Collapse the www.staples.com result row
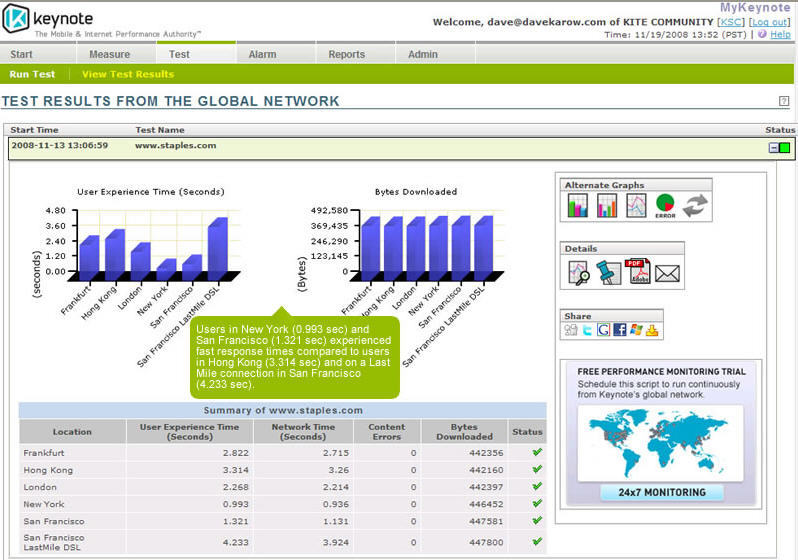This screenshot has width=798, height=560. point(774,148)
